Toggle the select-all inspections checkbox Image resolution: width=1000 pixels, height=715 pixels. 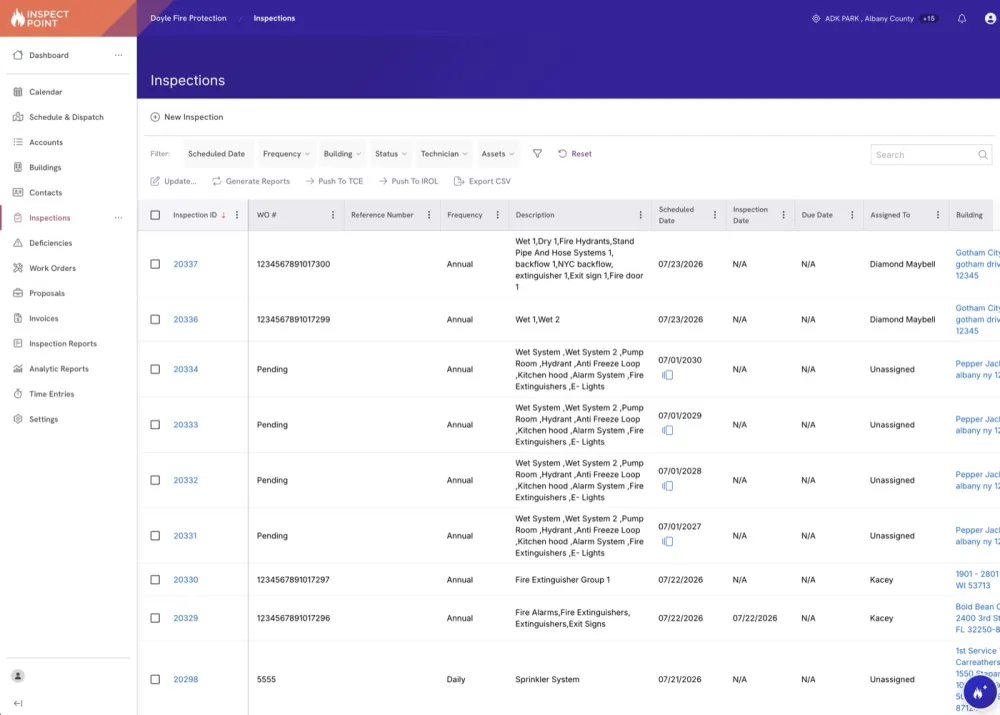coord(155,215)
